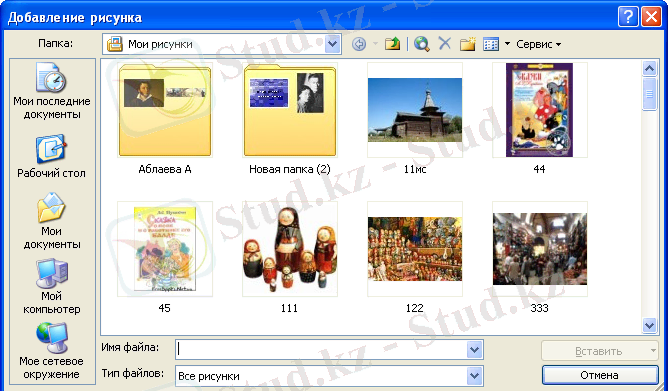Viewport: 668px width, 391px height.
Task: Click the Новая папка (2) label
Action: [290, 170]
